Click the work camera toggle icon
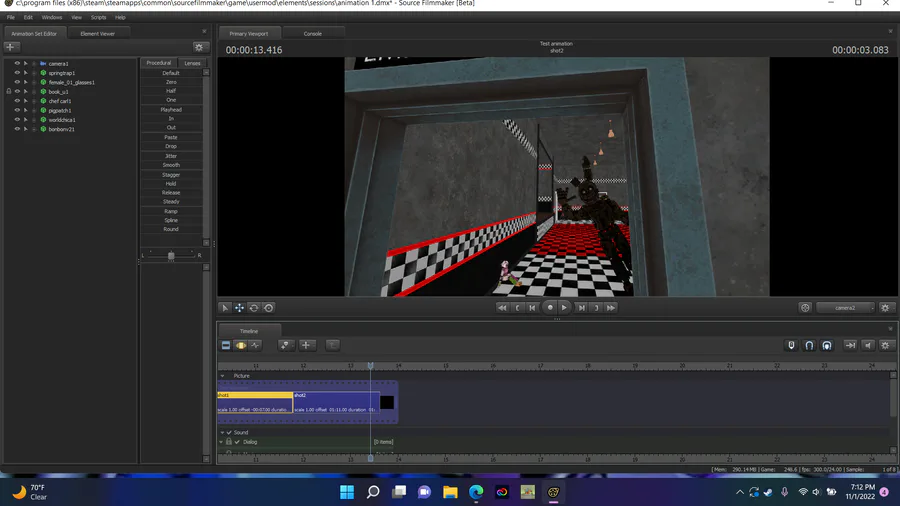Screen dimensions: 900x506 click(x=805, y=308)
